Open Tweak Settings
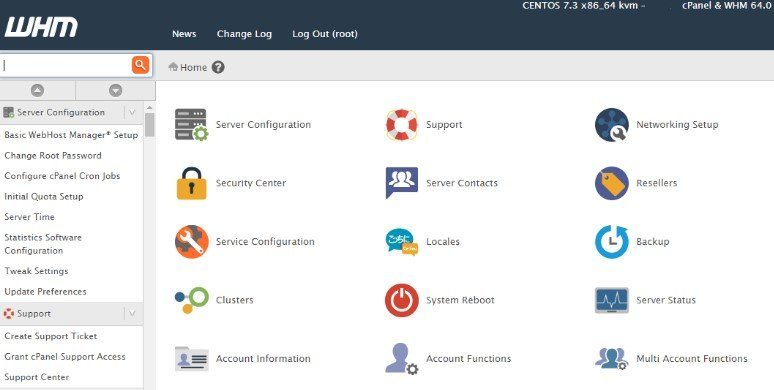This screenshot has width=774, height=390. coord(36,271)
